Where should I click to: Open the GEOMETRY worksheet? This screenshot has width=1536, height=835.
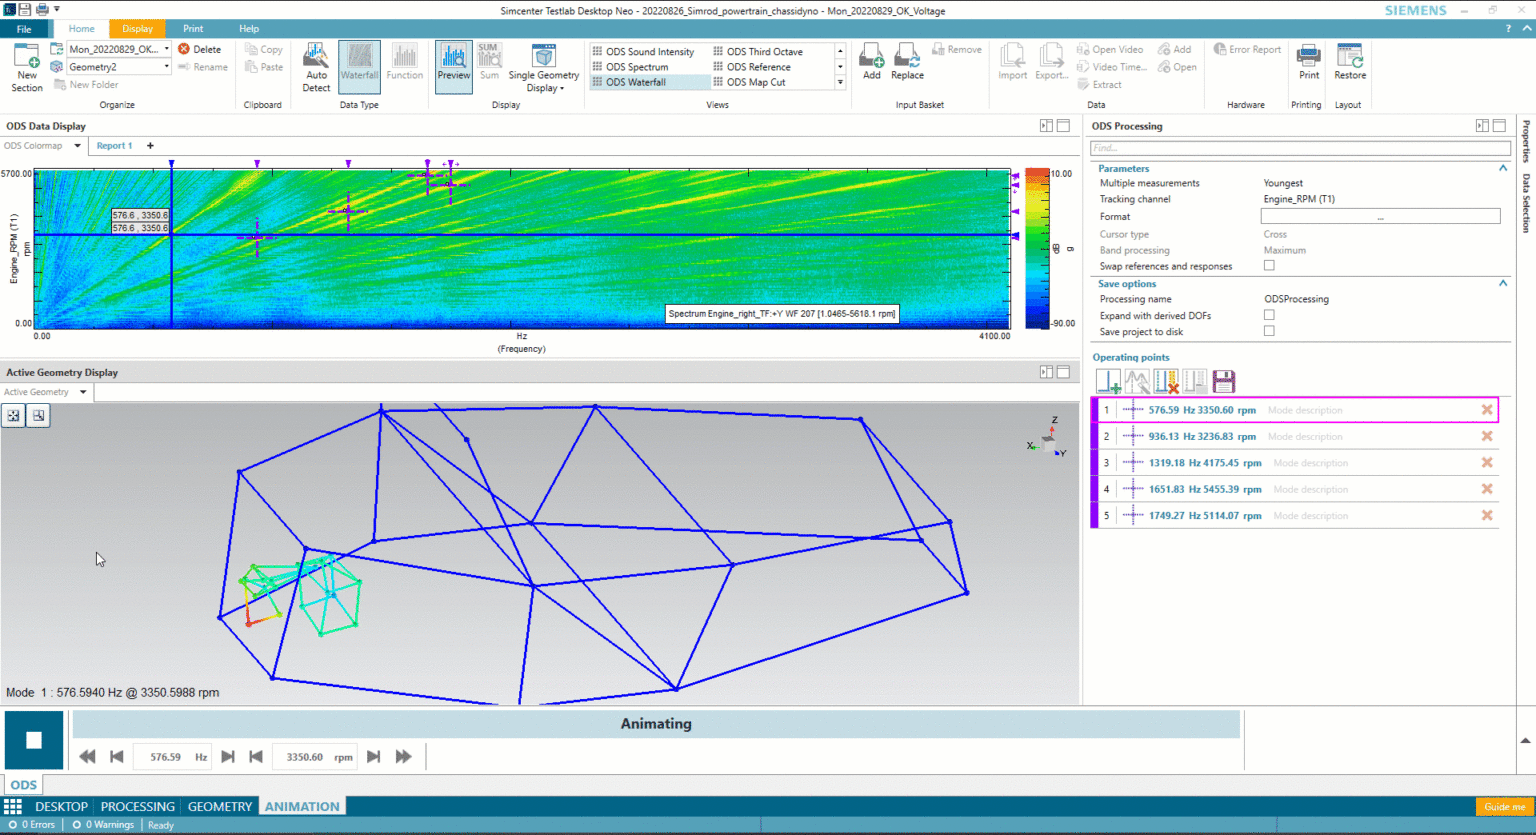pyautogui.click(x=219, y=805)
